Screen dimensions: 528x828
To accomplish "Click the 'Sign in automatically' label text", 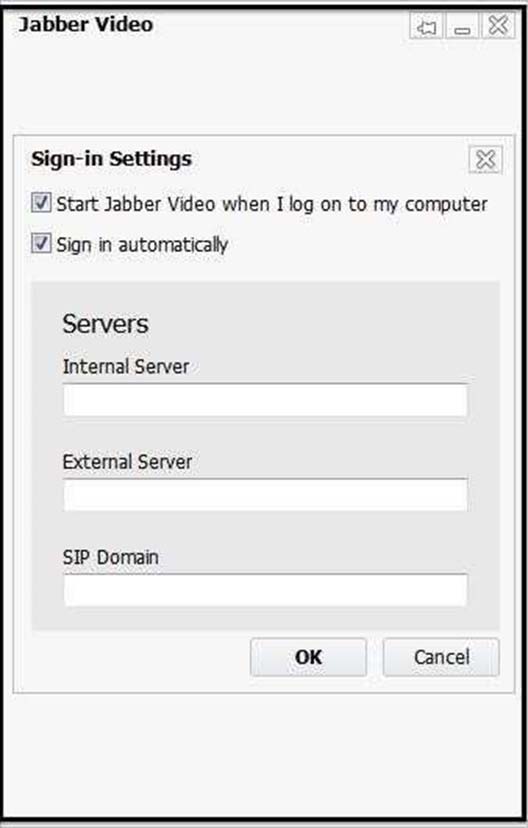I will click(142, 245).
